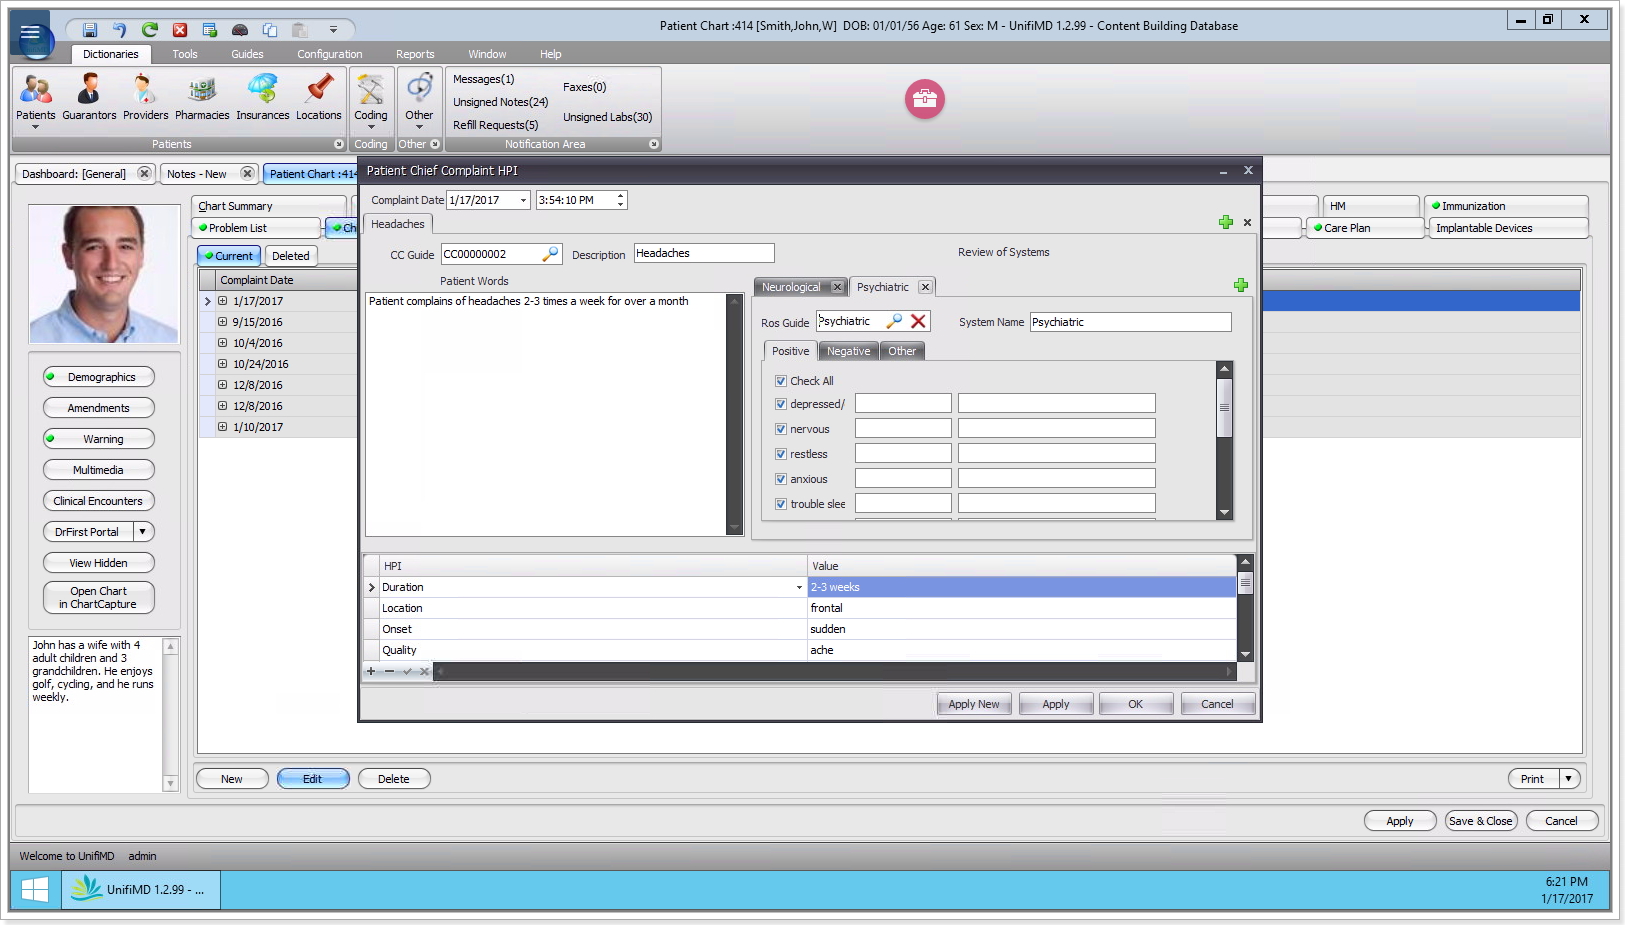Open the Coding ribbon dropdown
Viewport: 1625px width, 925px height.
pos(371,128)
